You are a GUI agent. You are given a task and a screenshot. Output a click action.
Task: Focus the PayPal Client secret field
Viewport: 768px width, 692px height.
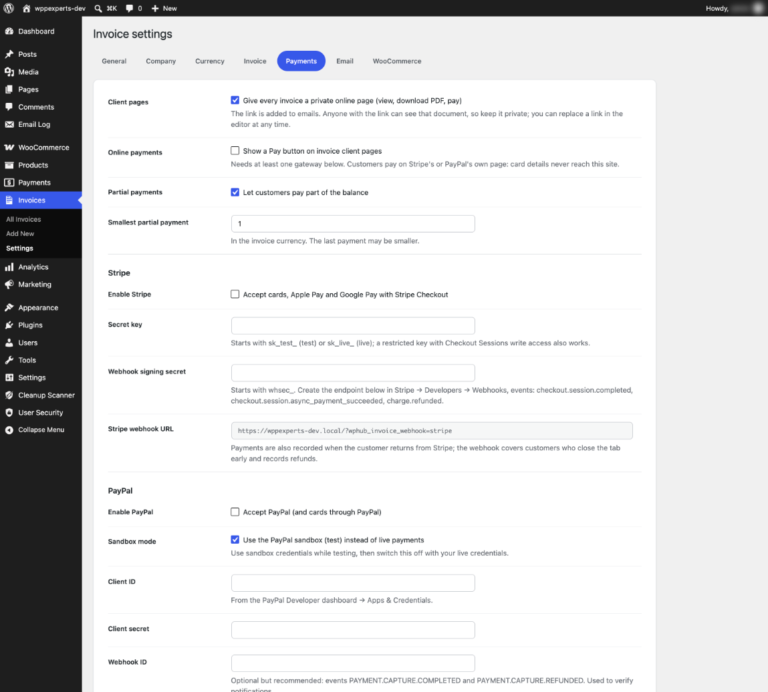click(353, 630)
